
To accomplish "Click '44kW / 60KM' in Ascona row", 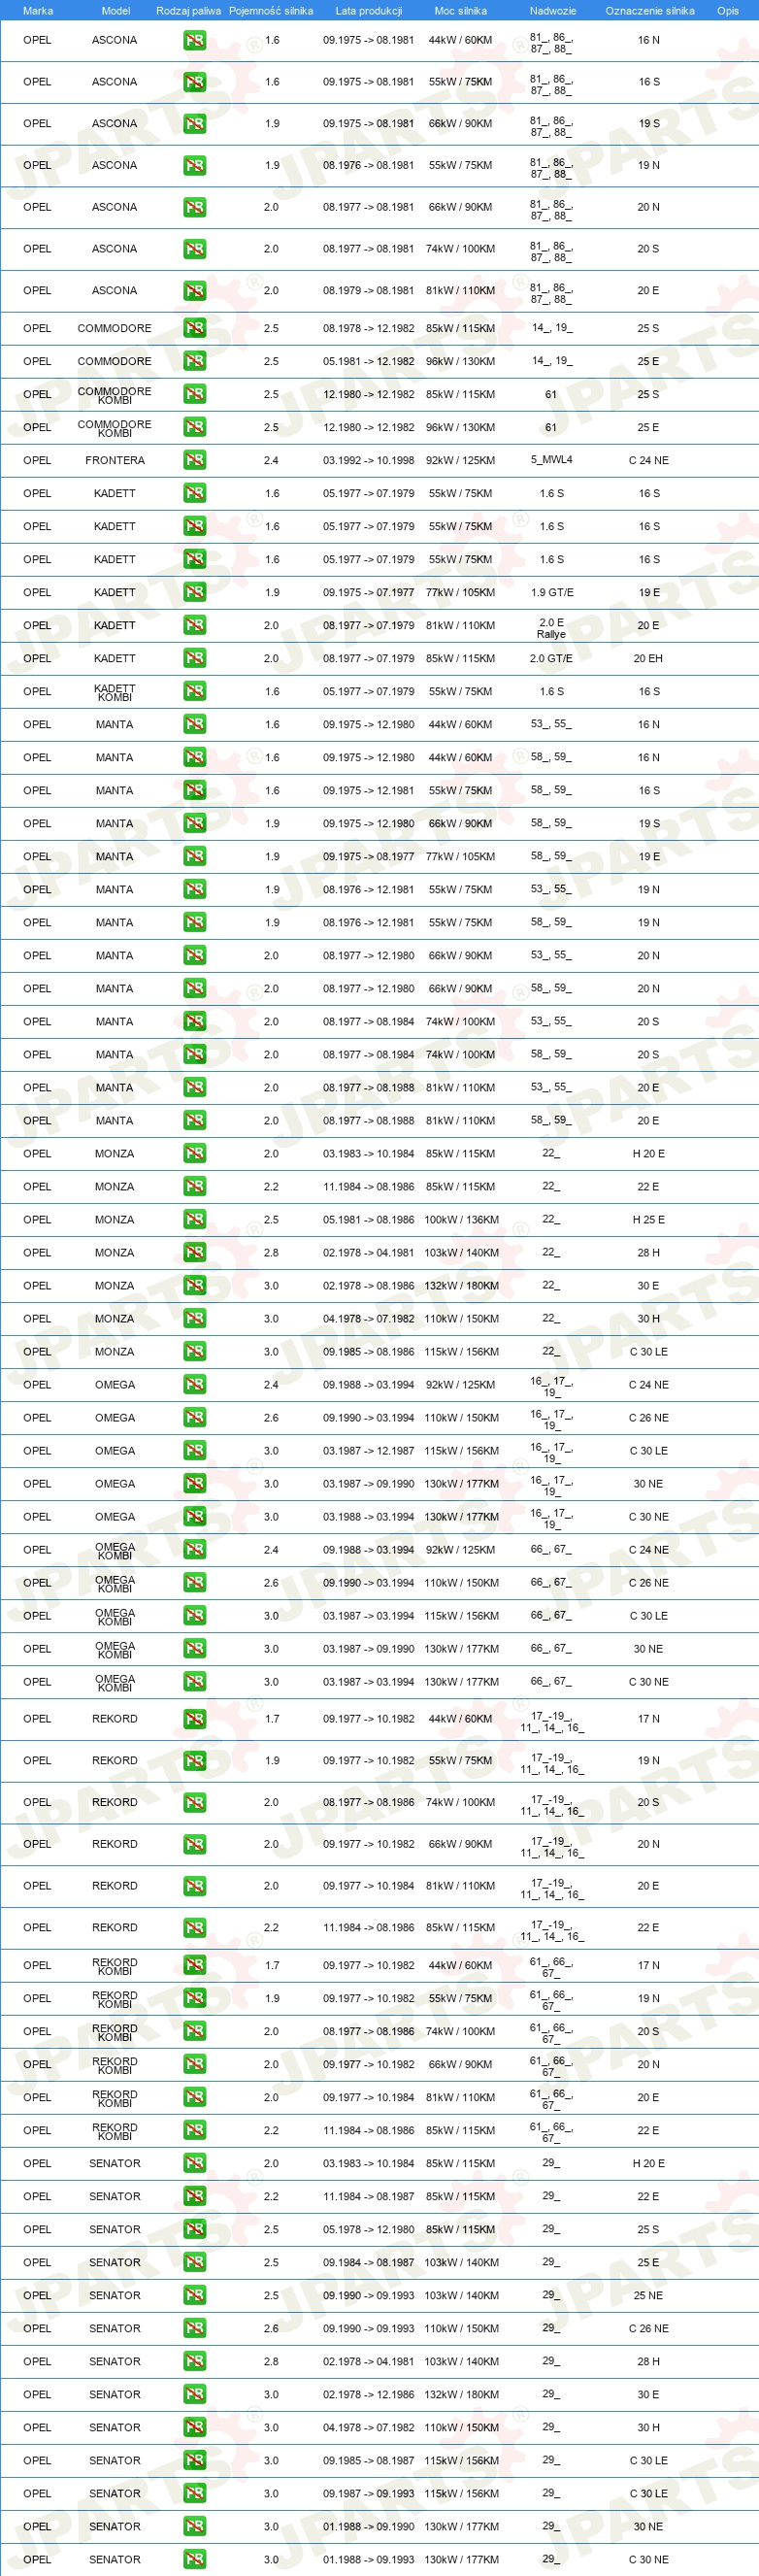I will tap(460, 41).
